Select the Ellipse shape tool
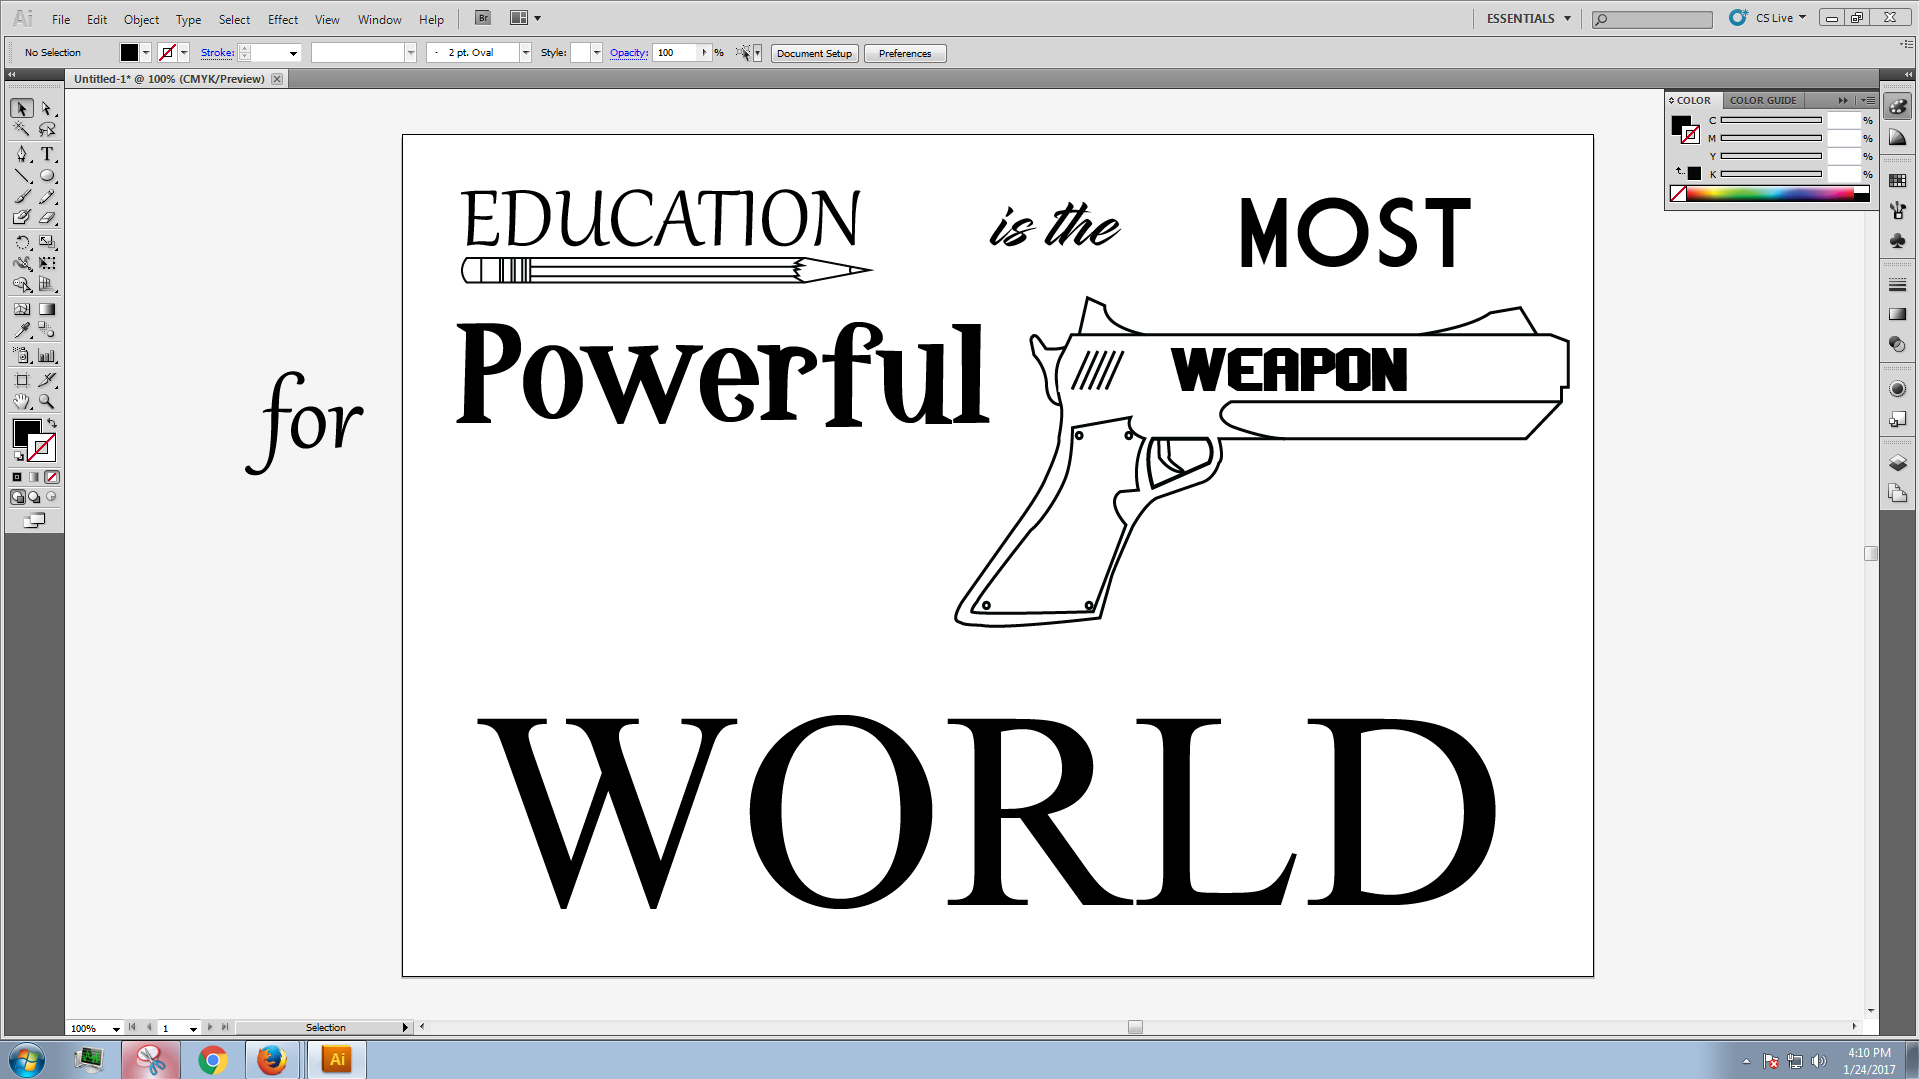This screenshot has width=1919, height=1079. click(x=47, y=176)
